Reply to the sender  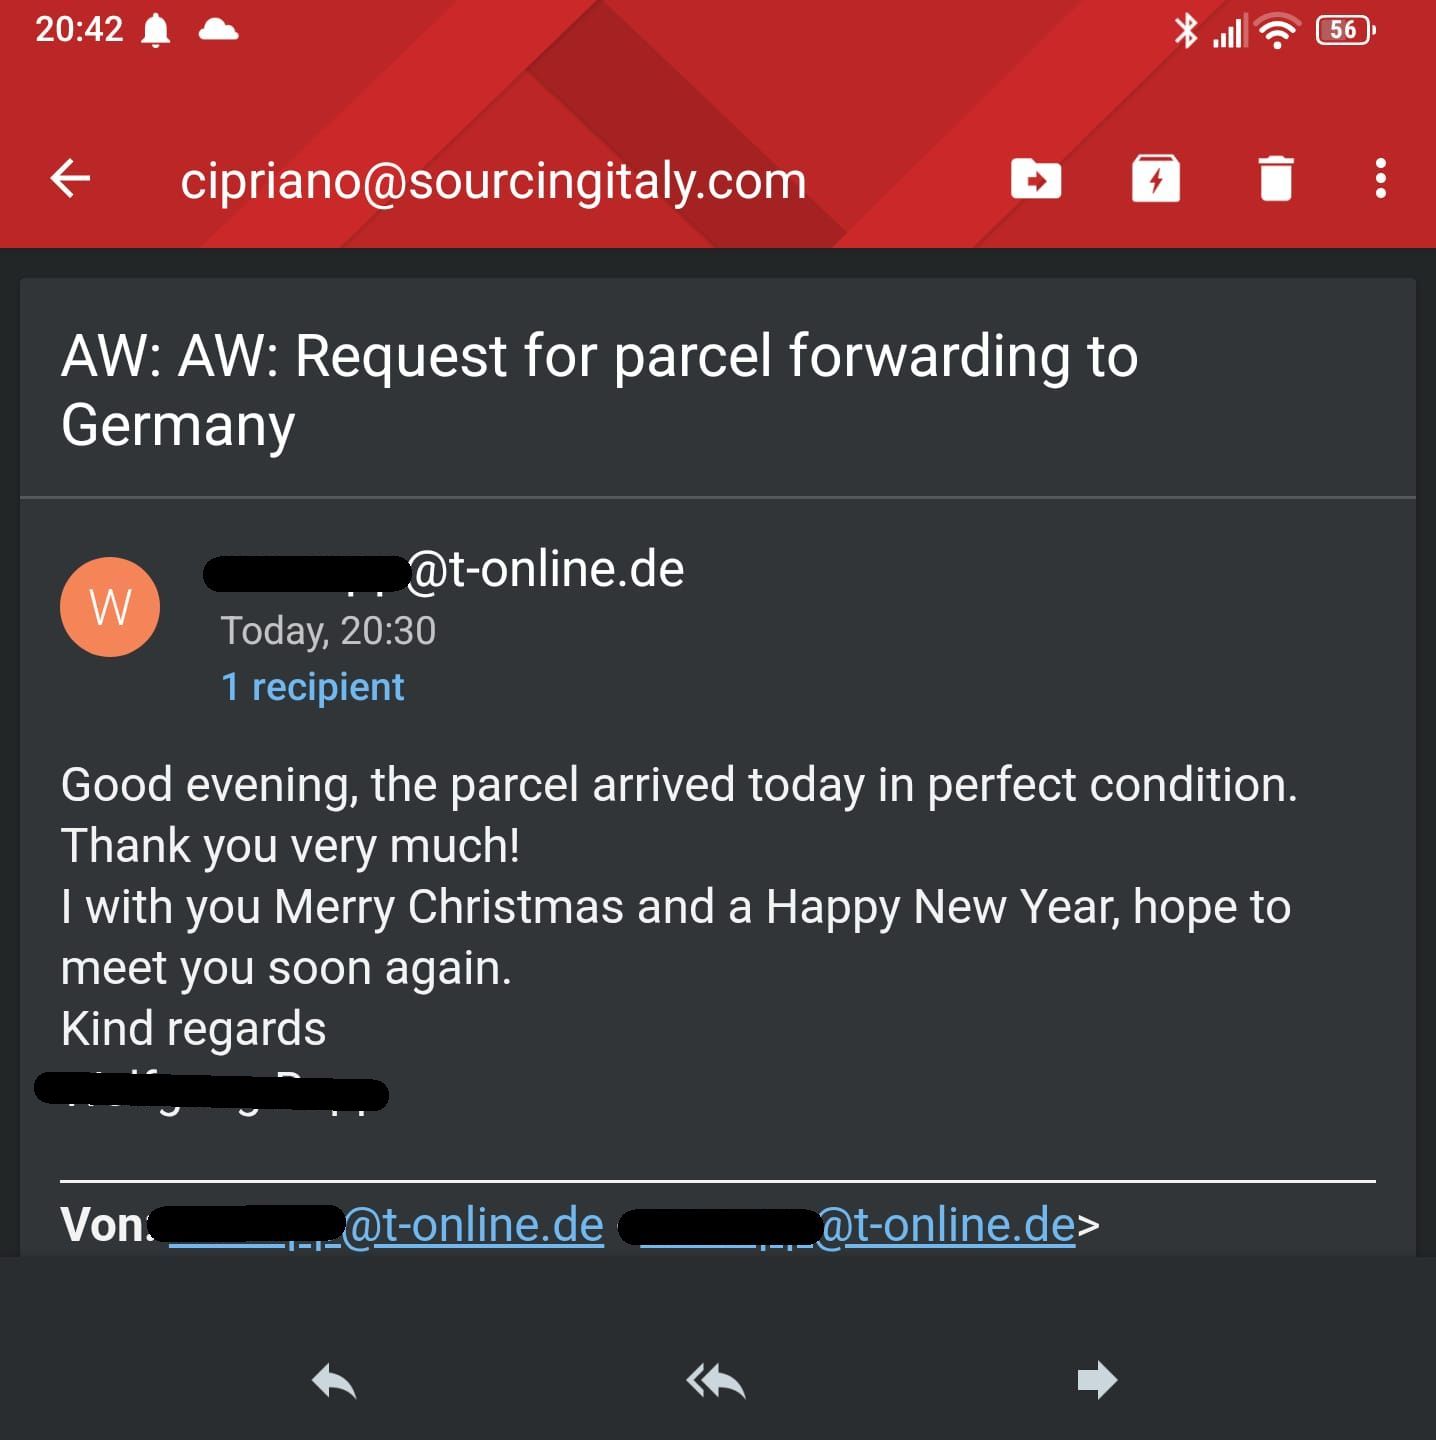point(334,1381)
